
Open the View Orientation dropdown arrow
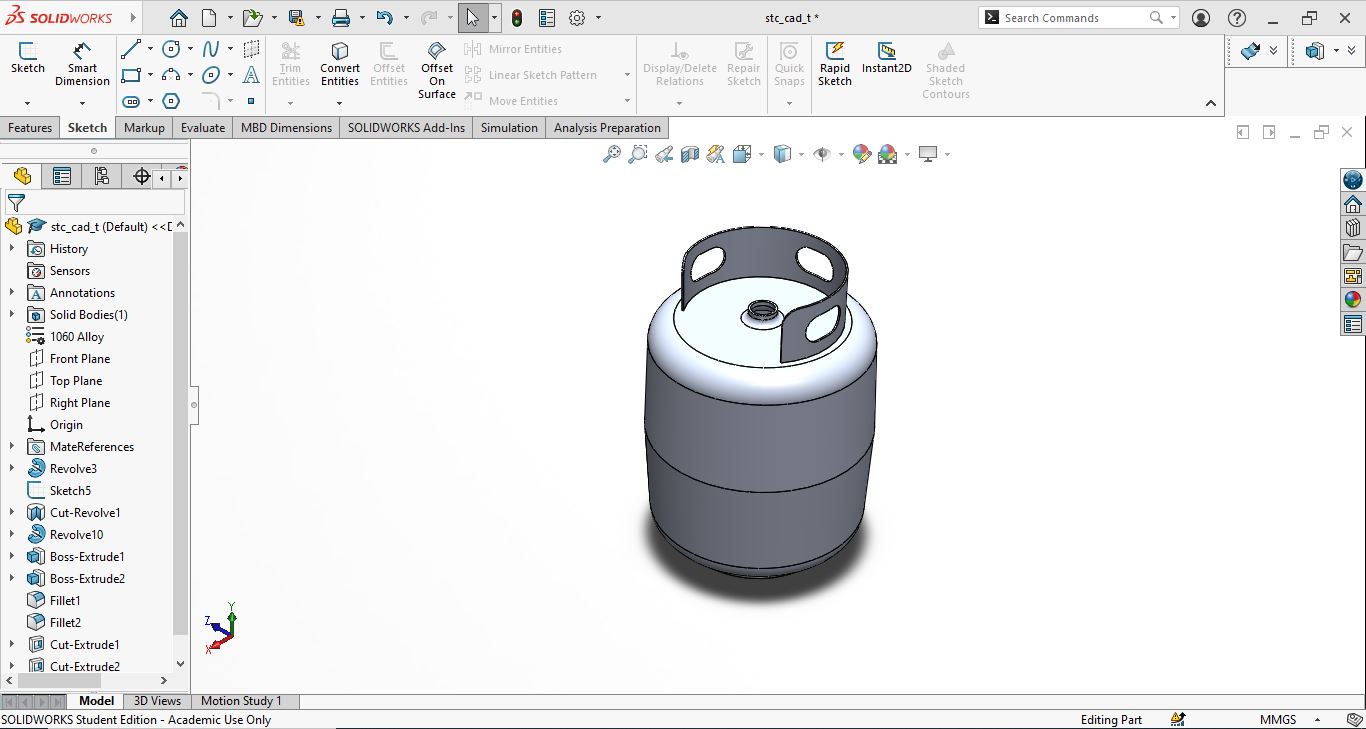[x=762, y=155]
